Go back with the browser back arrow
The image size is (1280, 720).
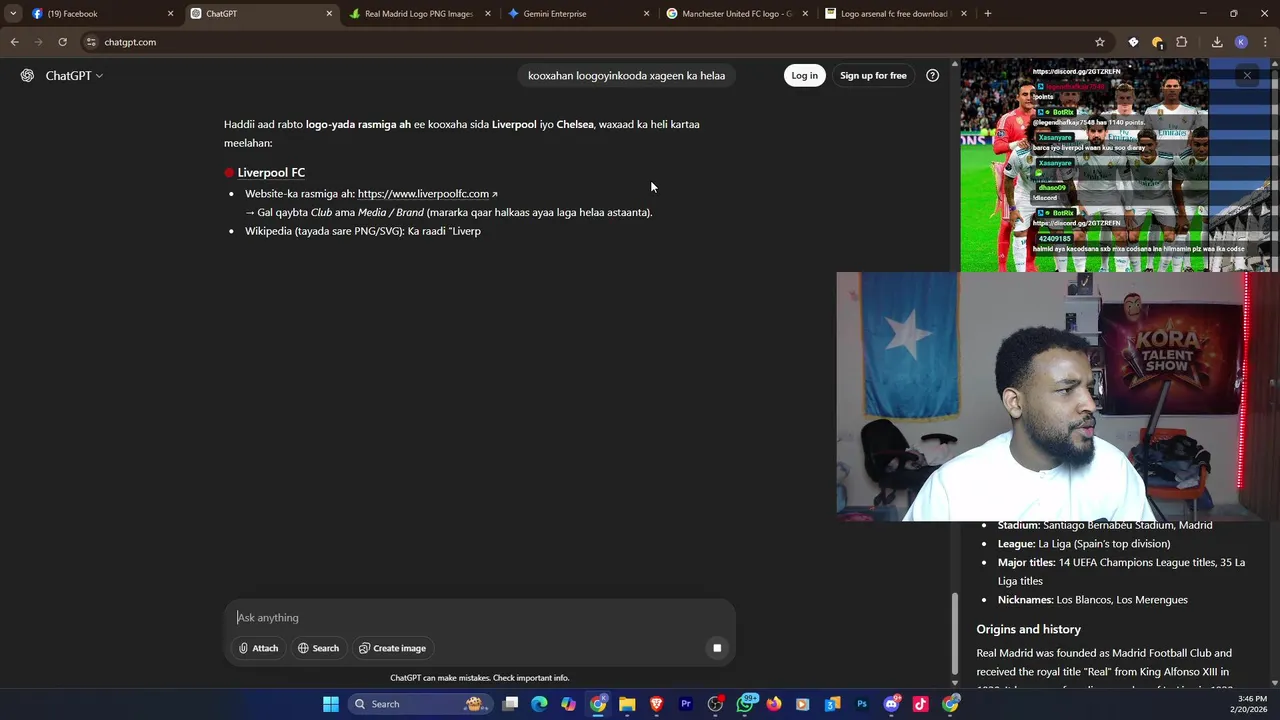click(14, 42)
